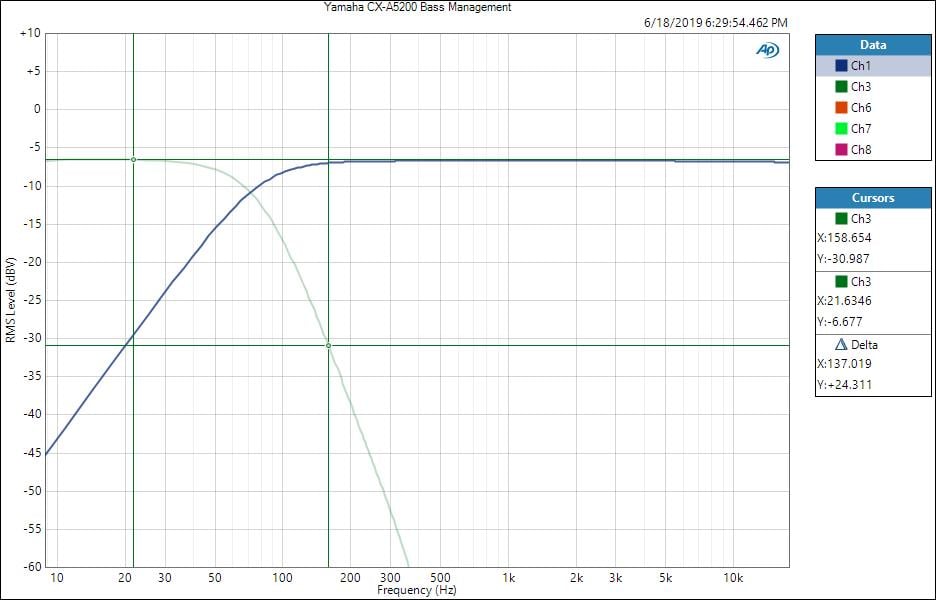
Task: Select the Ch8 entry in Data legend
Action: pyautogui.click(x=861, y=150)
